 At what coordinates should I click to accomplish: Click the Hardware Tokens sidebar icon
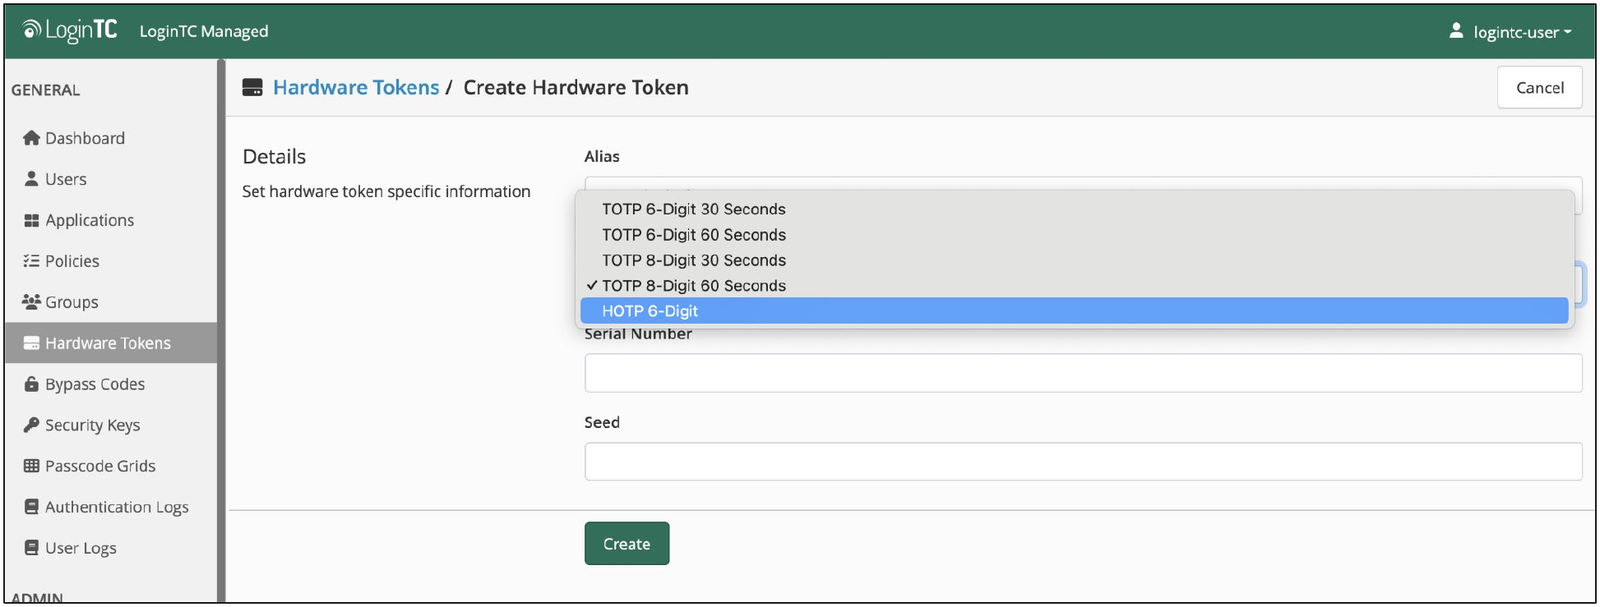pos(31,343)
